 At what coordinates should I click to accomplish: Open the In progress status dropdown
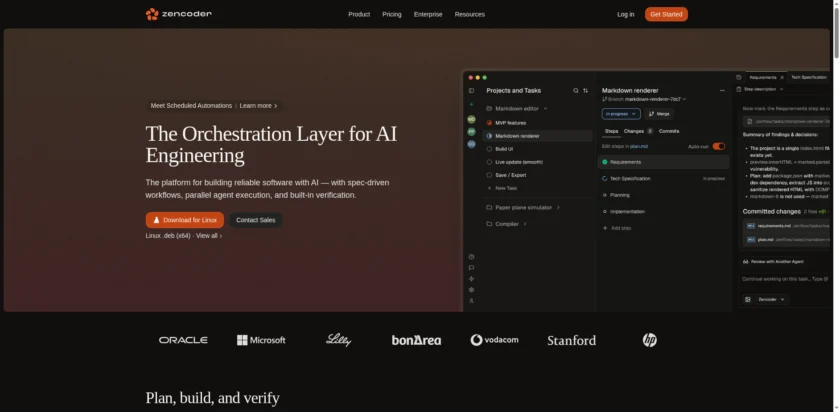(x=621, y=114)
